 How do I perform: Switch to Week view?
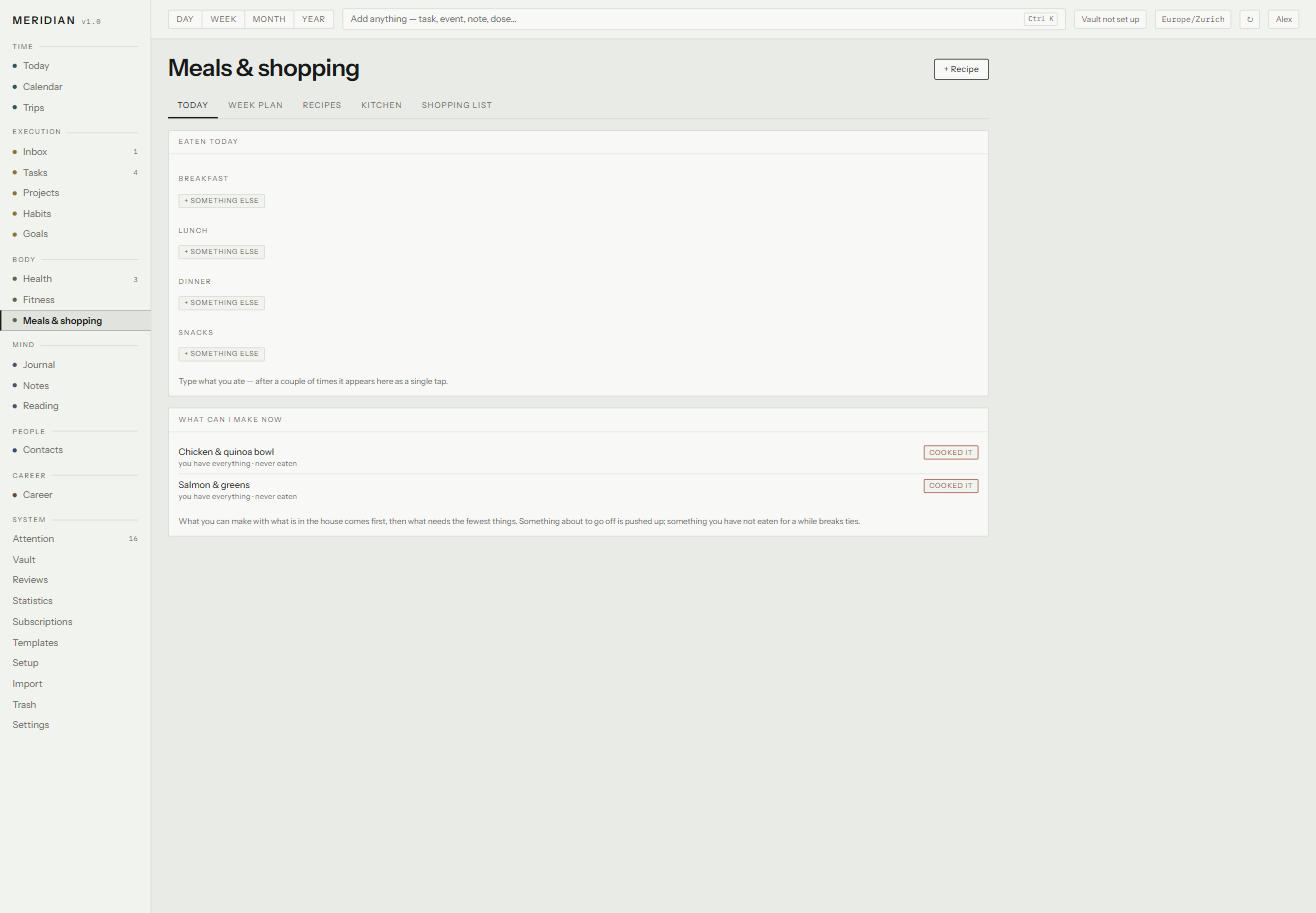coord(223,19)
